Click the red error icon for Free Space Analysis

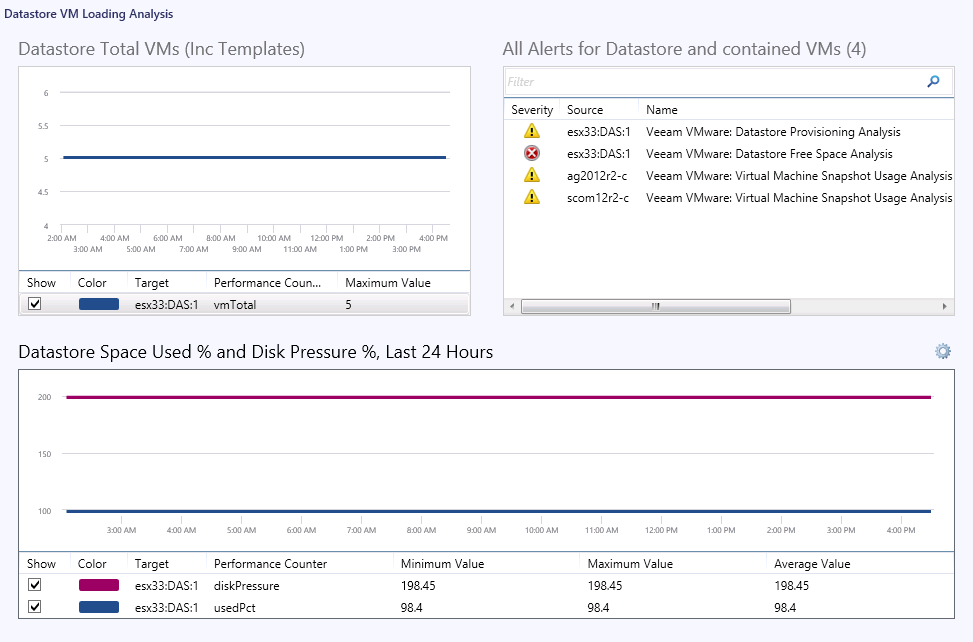[x=531, y=153]
